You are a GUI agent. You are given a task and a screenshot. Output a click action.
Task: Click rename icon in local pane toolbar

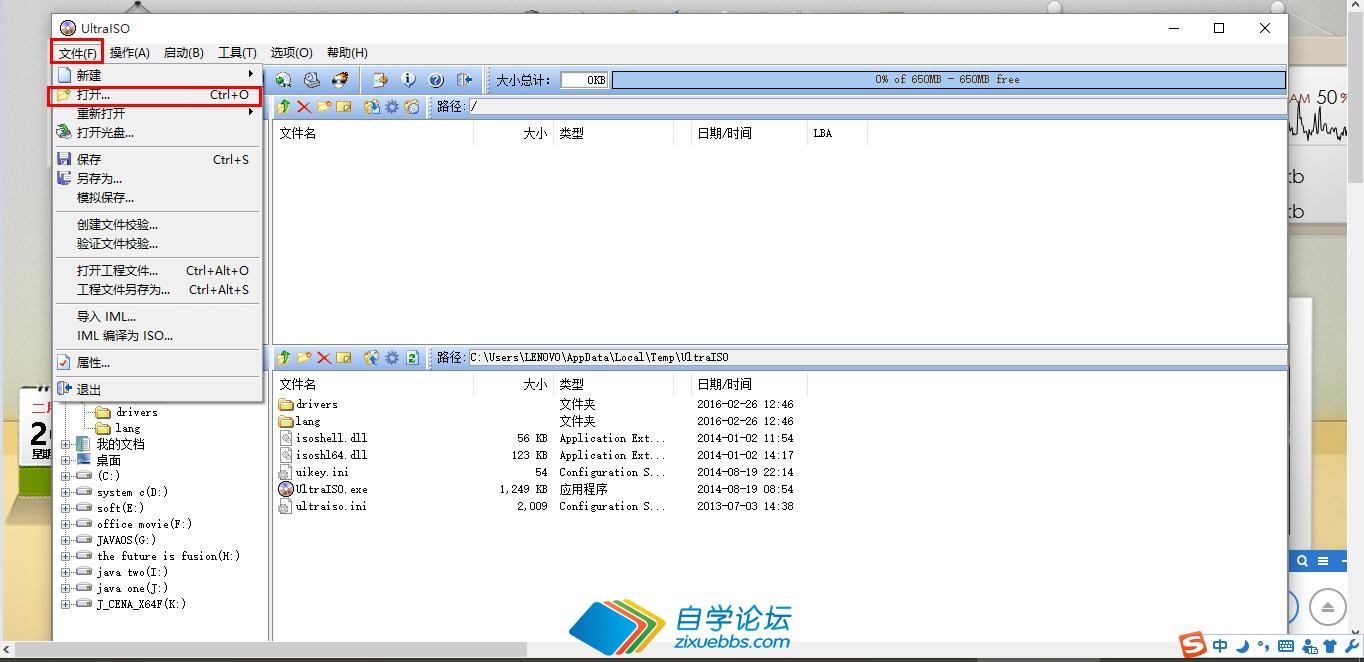344,357
